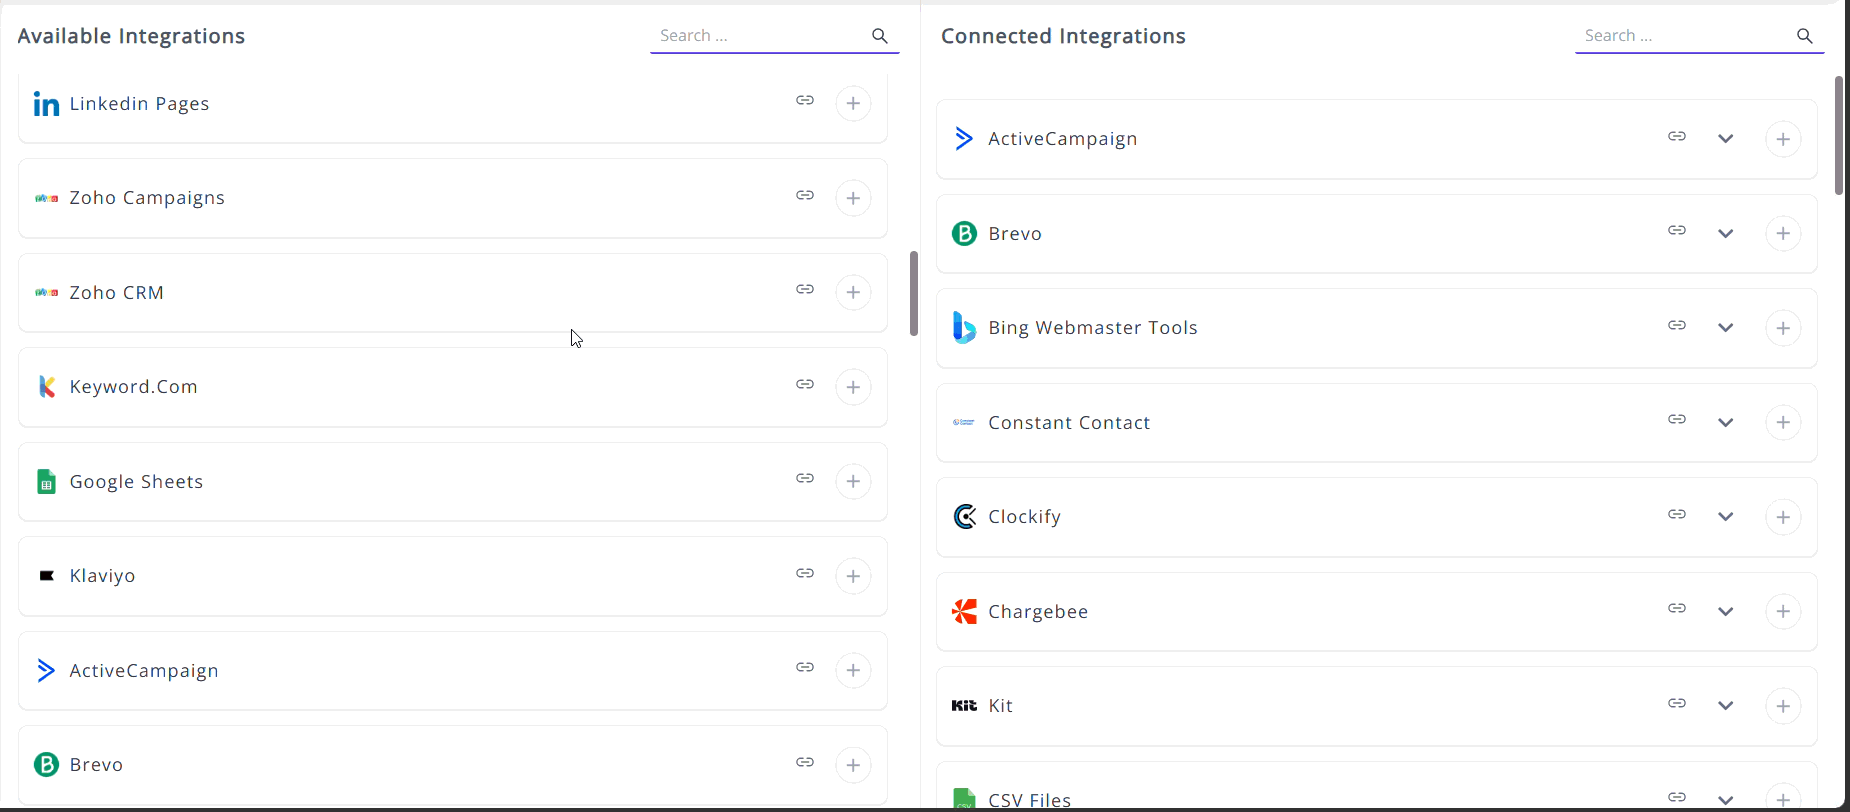Click the search magnifier in Available Integrations
Viewport: 1850px width, 812px height.
tap(880, 36)
